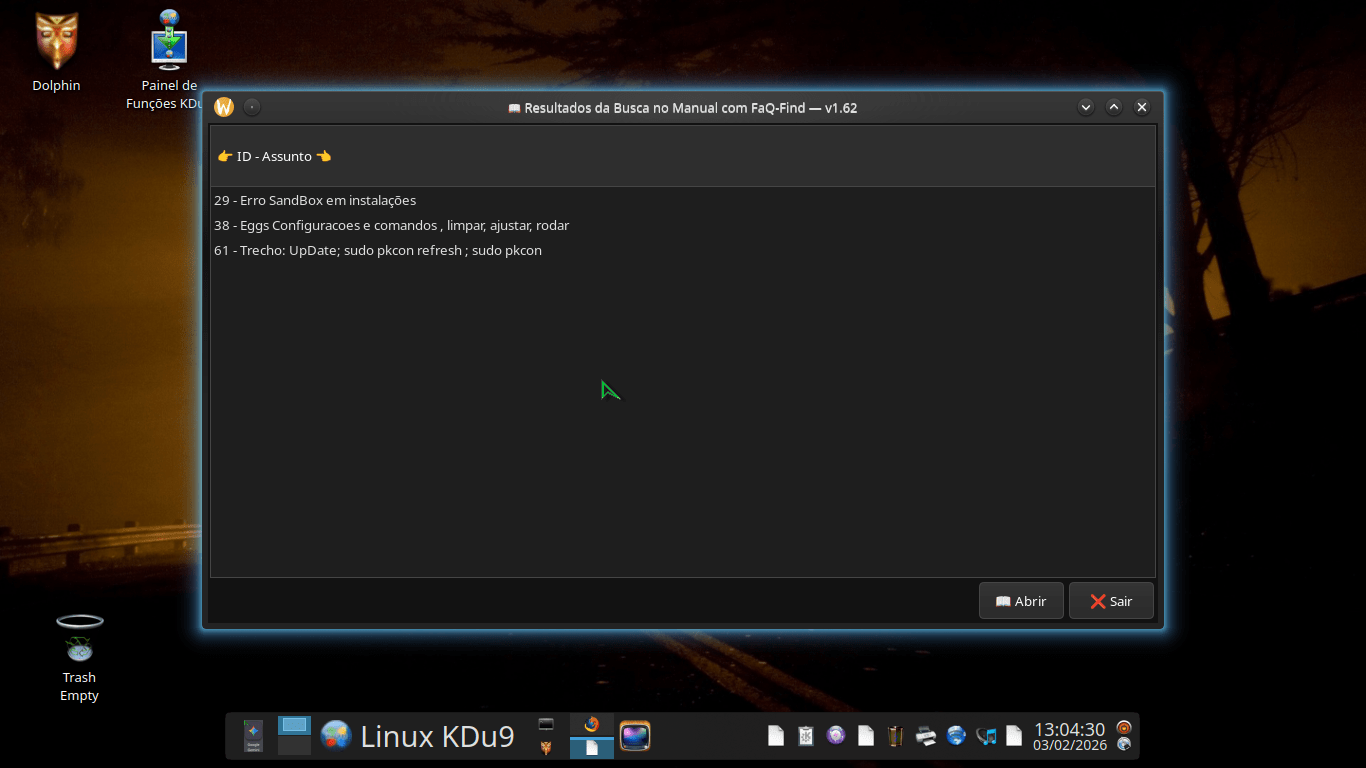Open the Dolphin desktop icon
The width and height of the screenshot is (1366, 768).
(56, 43)
